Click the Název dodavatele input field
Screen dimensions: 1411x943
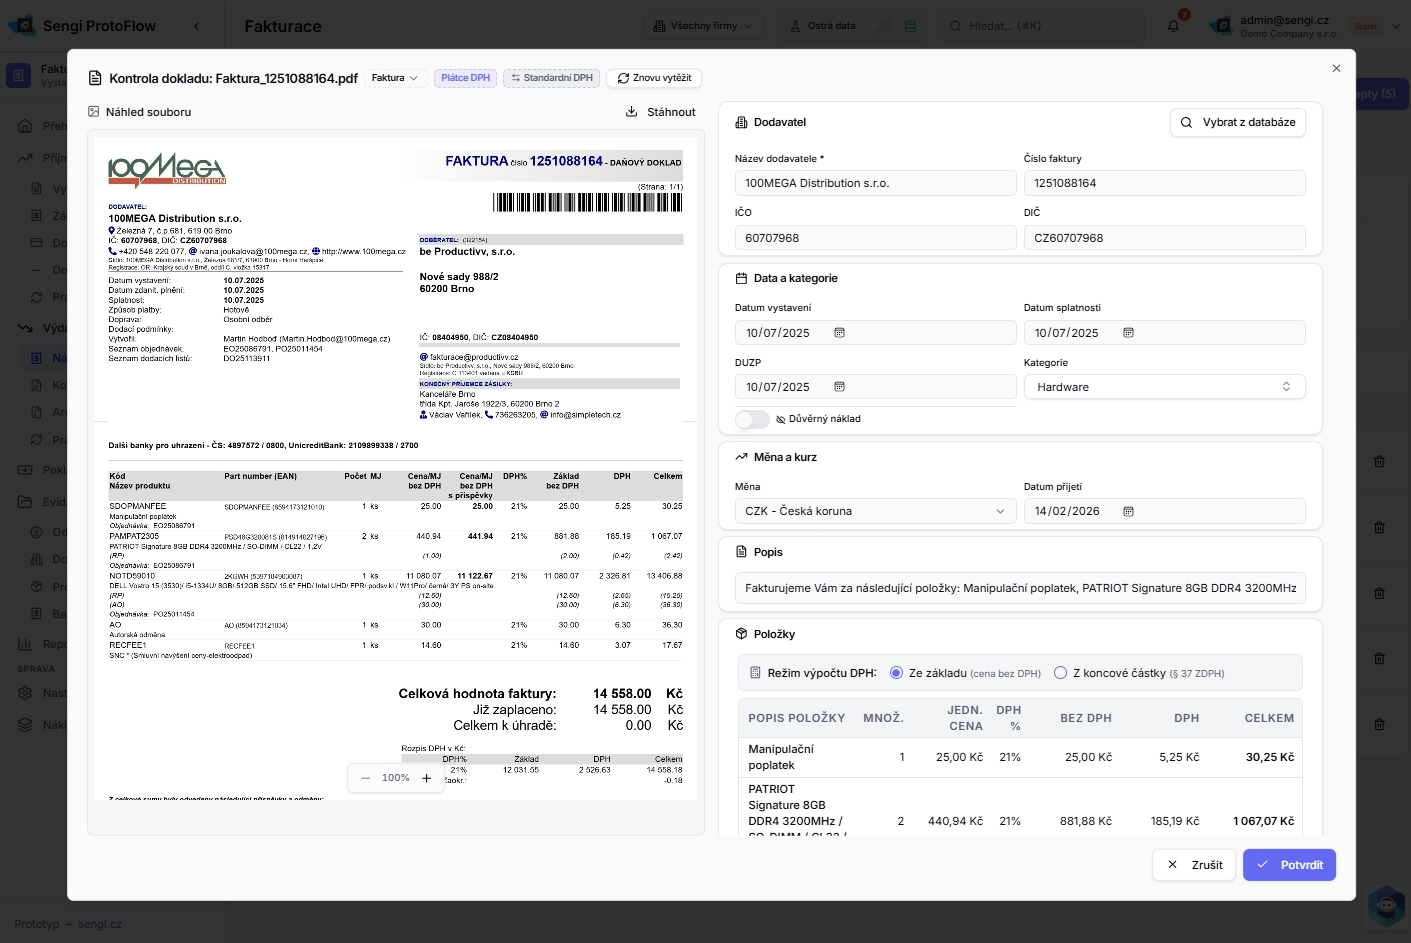(875, 183)
